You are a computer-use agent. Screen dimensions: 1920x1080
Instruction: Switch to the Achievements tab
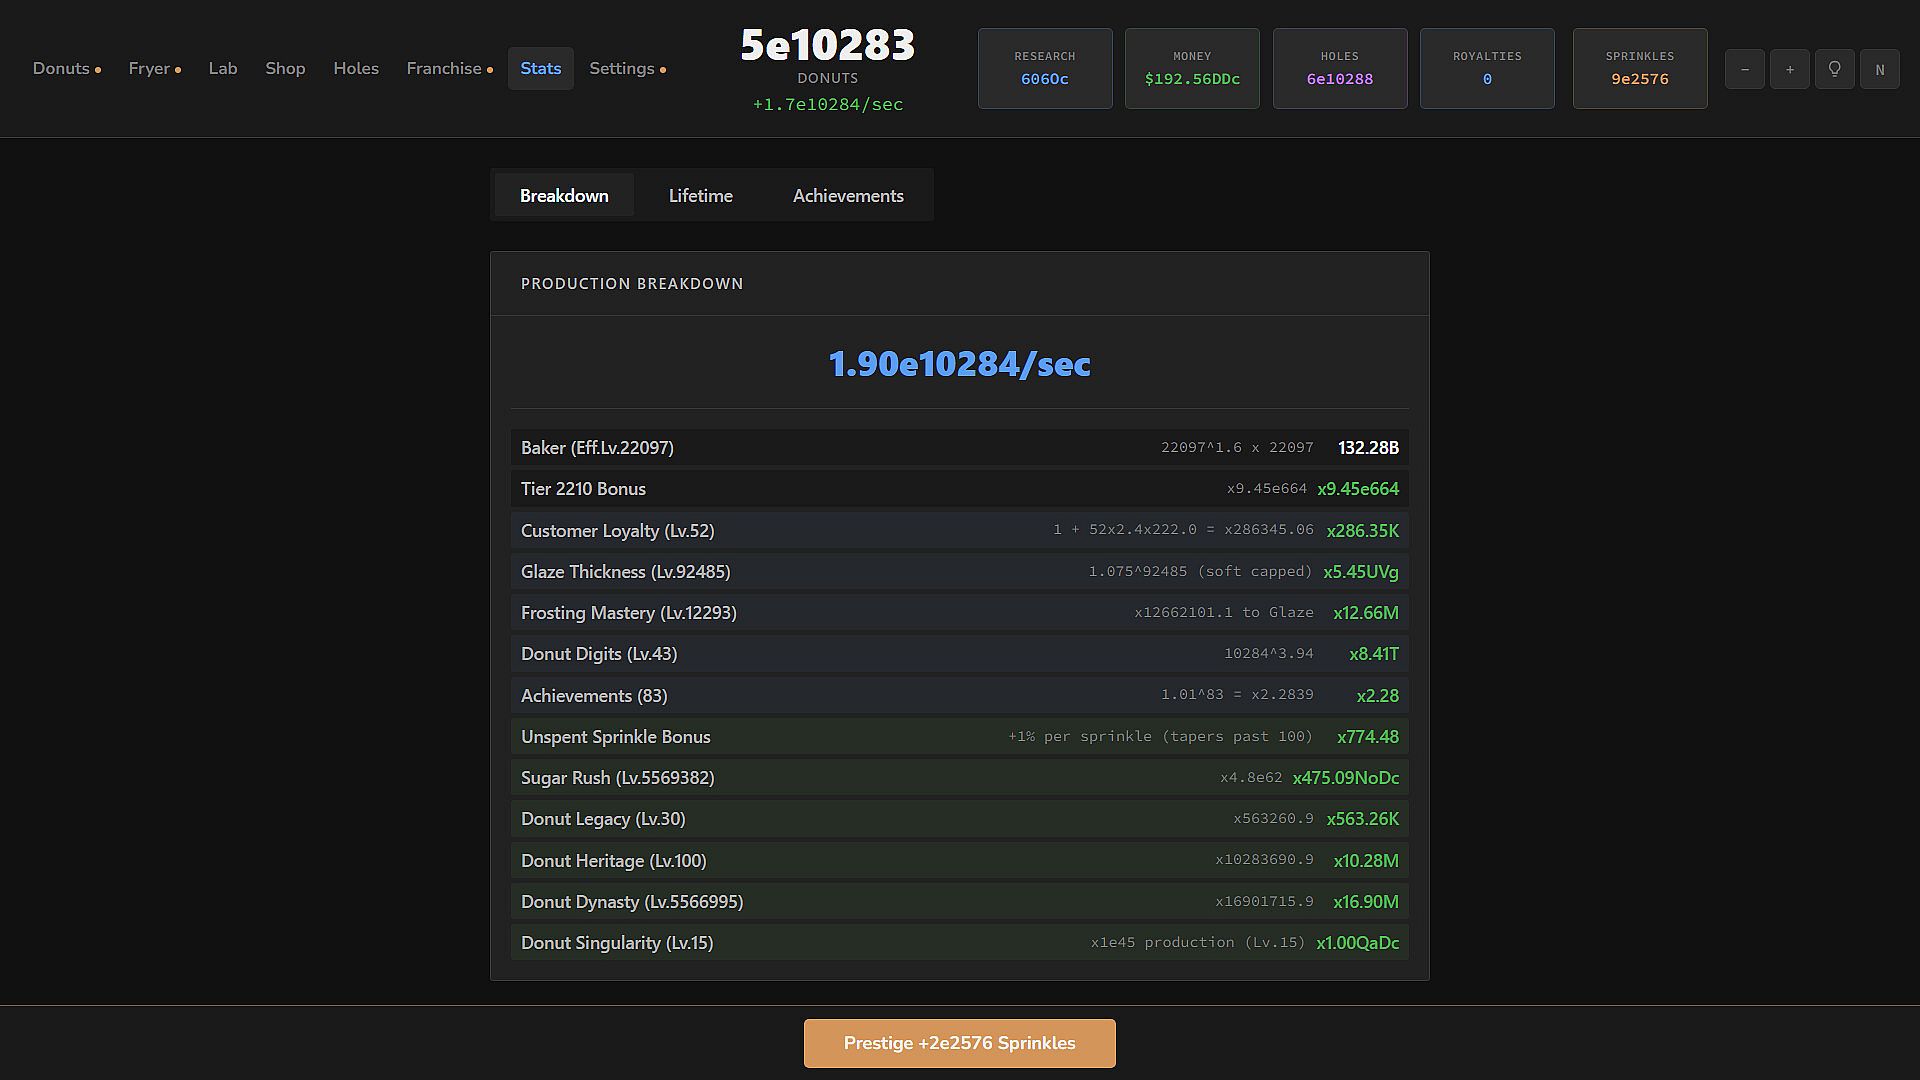848,195
